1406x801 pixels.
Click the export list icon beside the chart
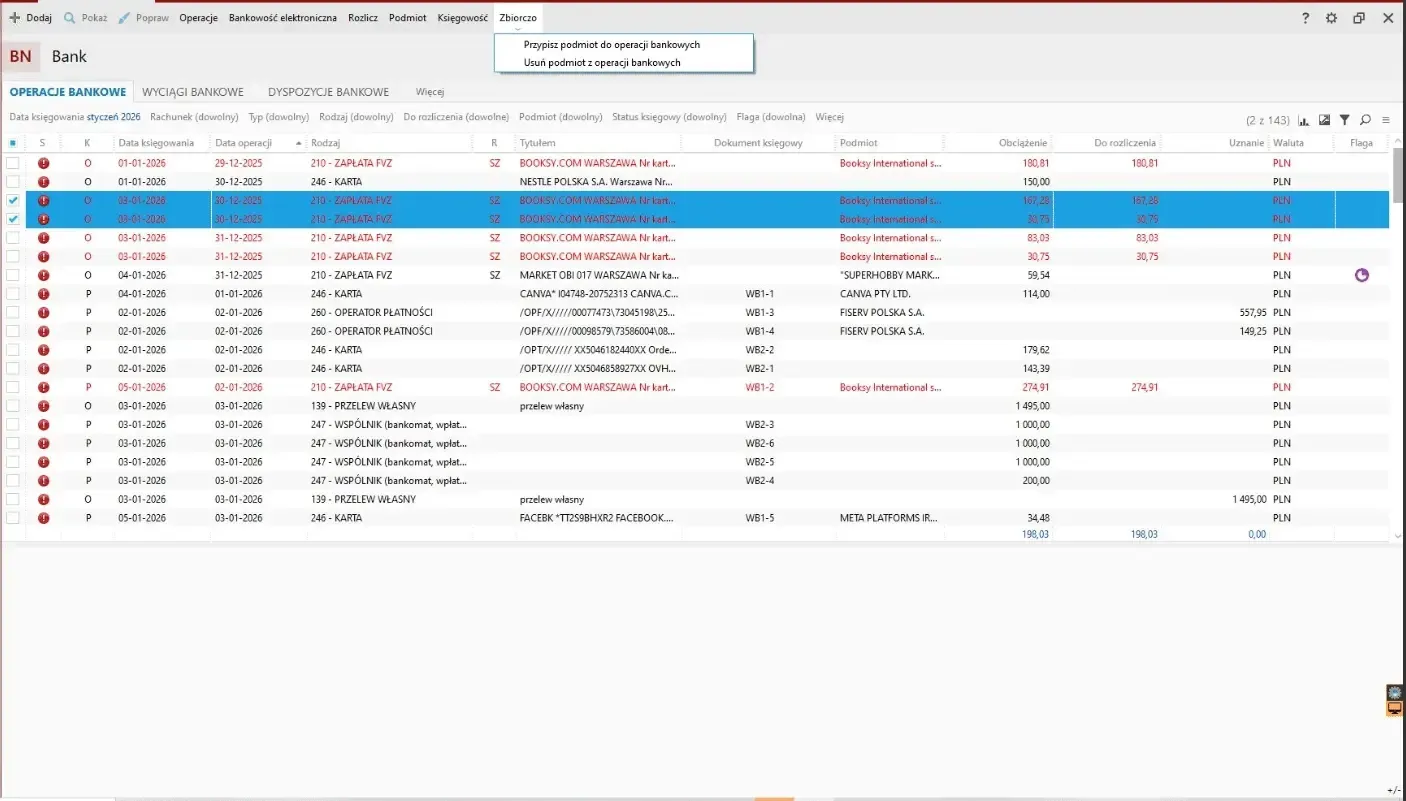[1324, 120]
